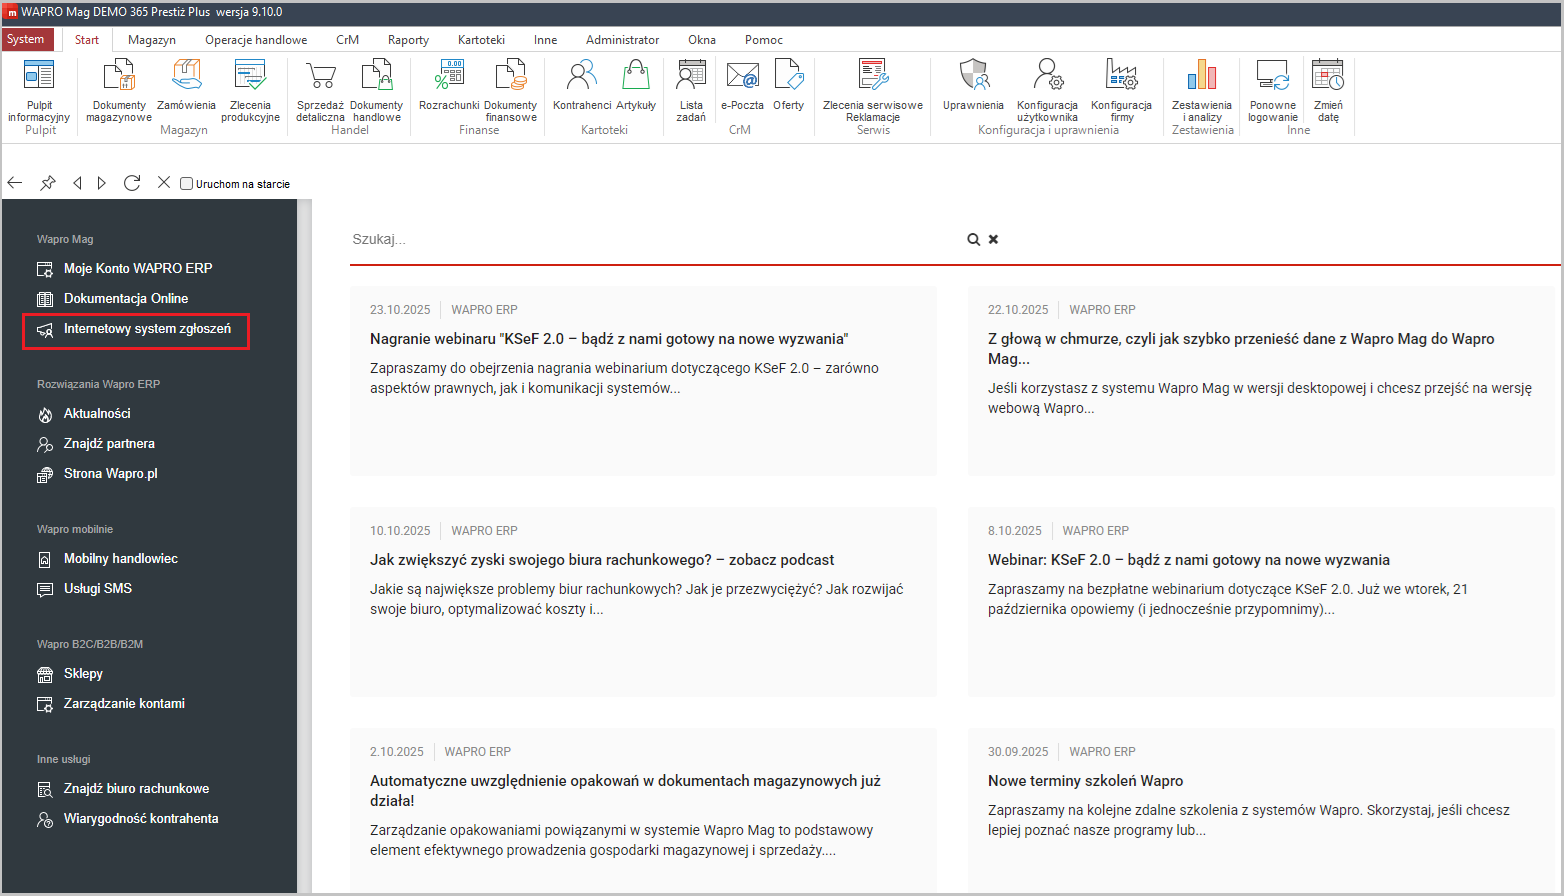Open the Zamówienia module
Image resolution: width=1564 pixels, height=896 pixels.
point(186,90)
